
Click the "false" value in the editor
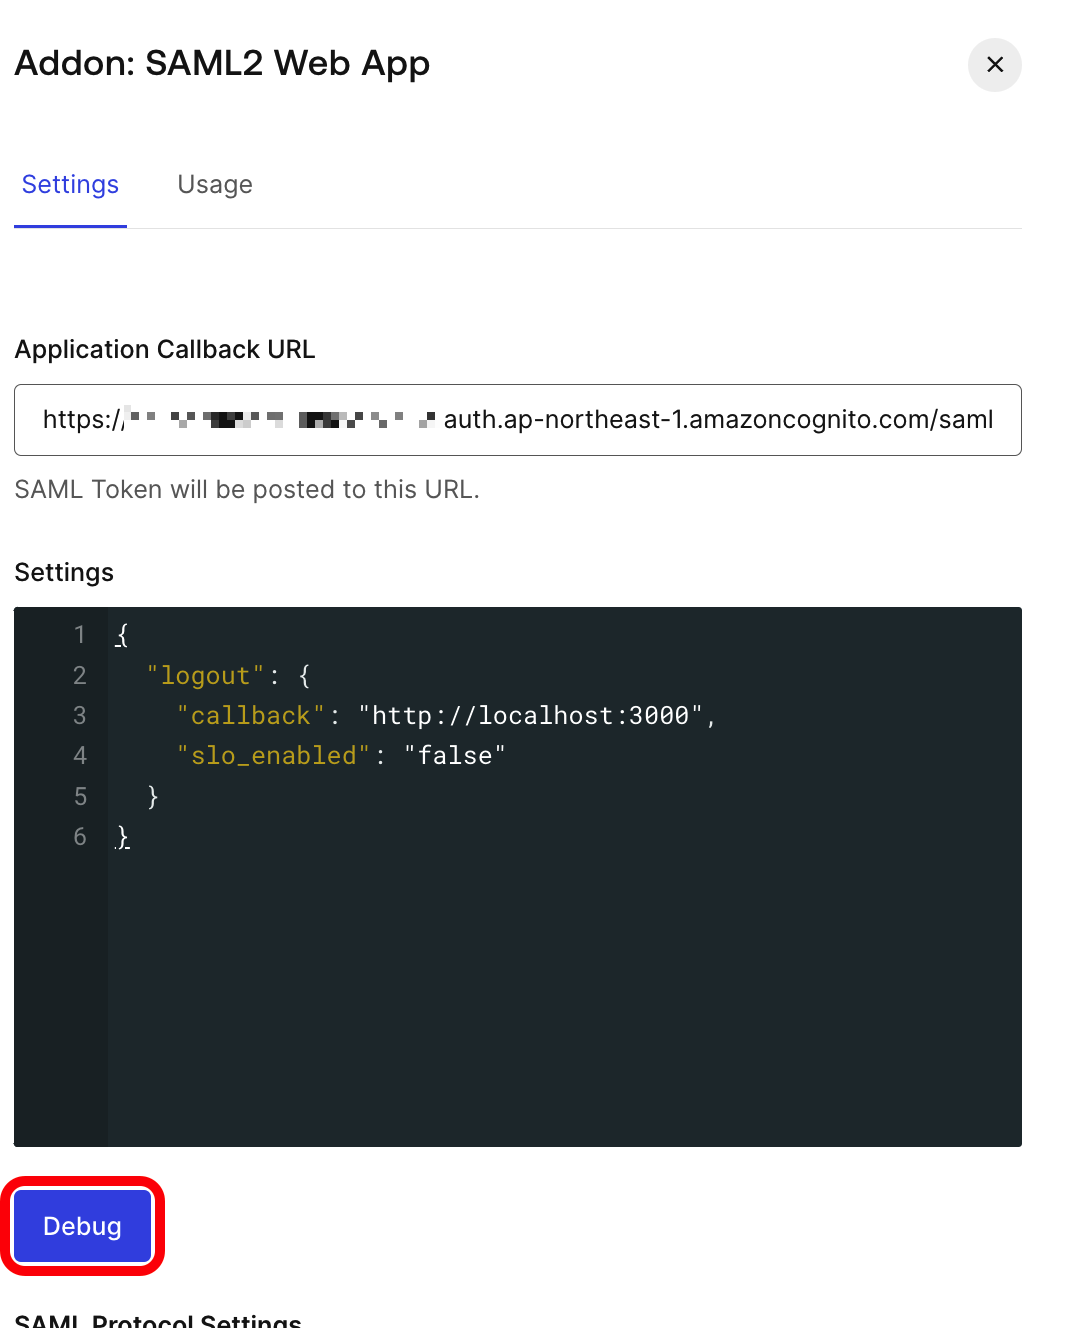(455, 756)
